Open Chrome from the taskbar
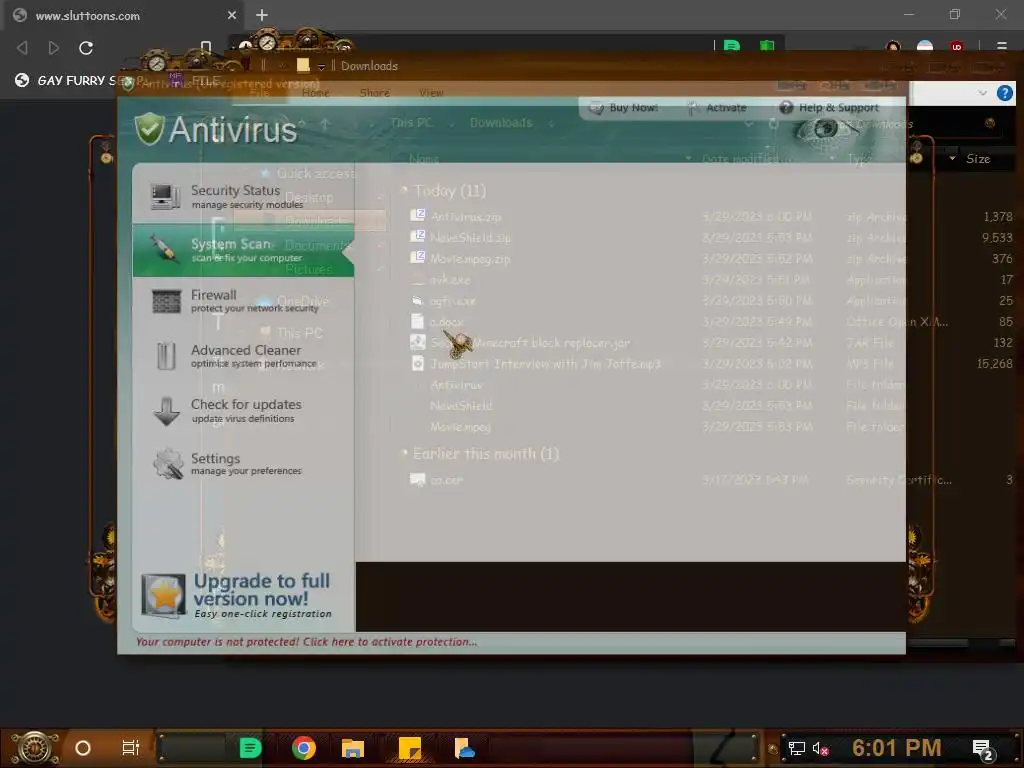The width and height of the screenshot is (1024, 768). (304, 748)
